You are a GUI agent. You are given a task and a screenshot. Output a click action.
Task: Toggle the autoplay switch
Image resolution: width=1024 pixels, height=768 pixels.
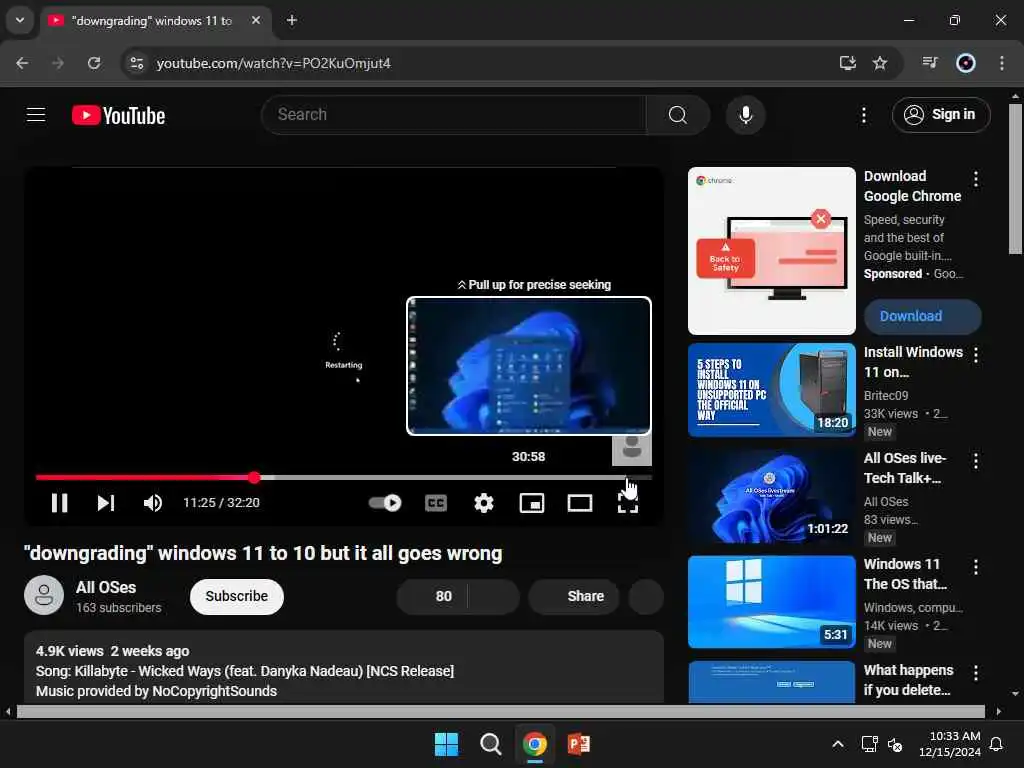coord(385,503)
